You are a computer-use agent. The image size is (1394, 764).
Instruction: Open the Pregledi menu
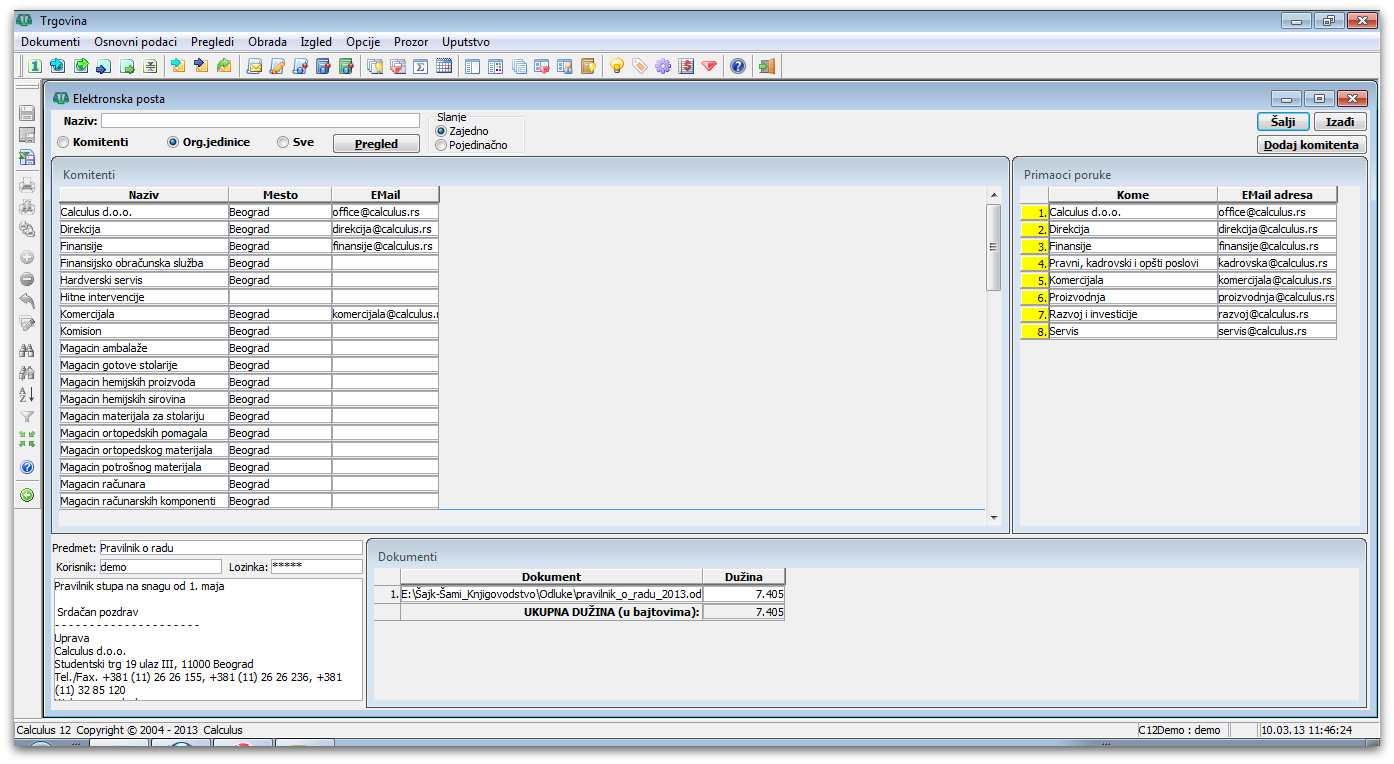212,42
